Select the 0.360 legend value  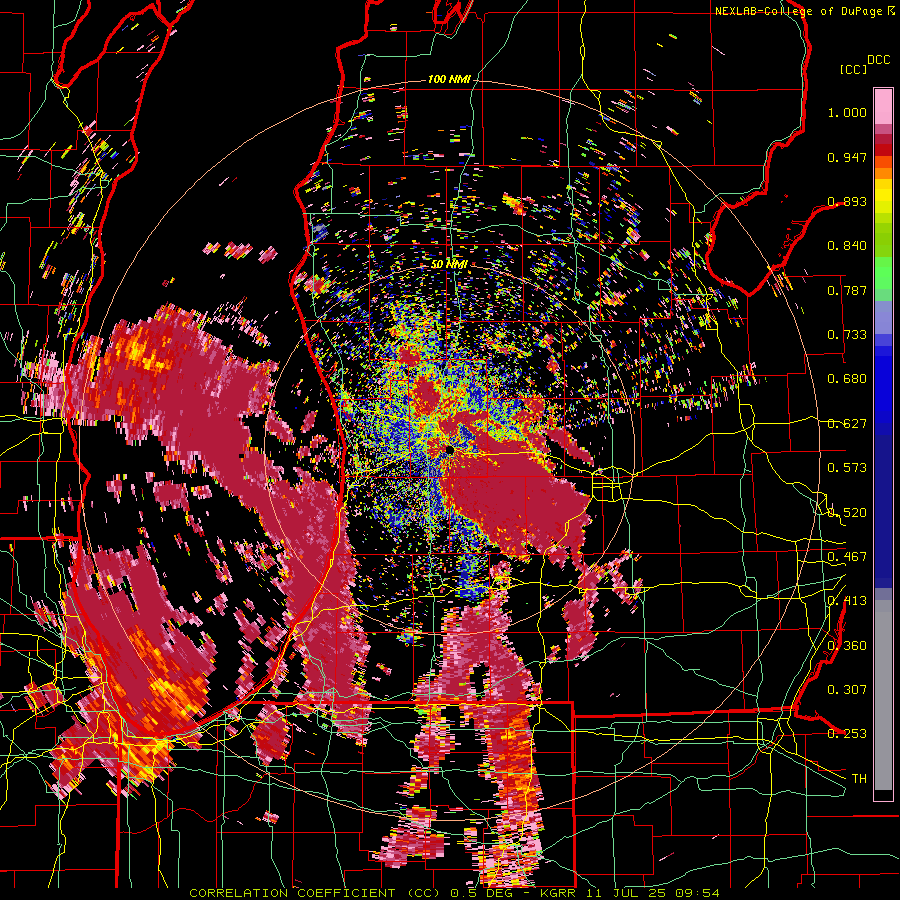847,646
